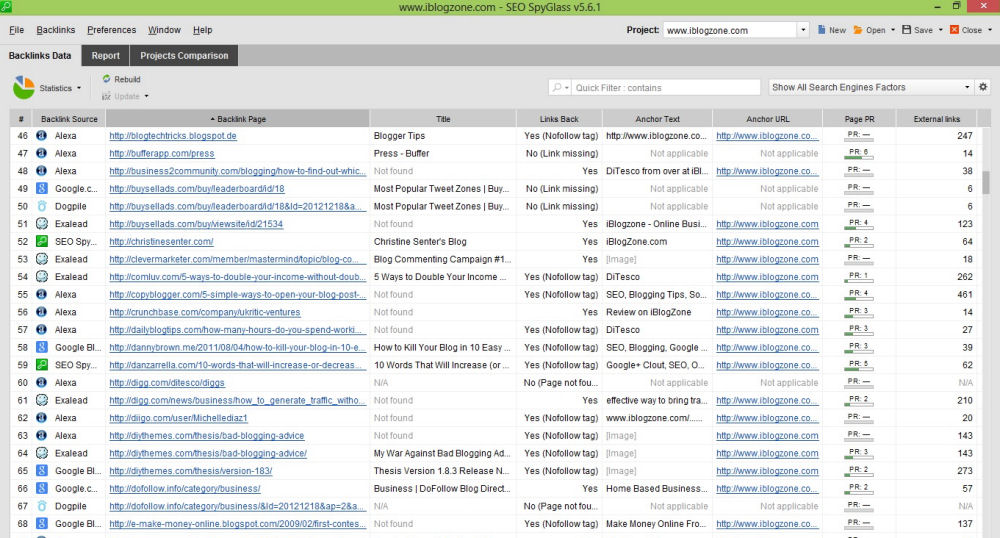1000x538 pixels.
Task: Click the SEO SpyGlass icon in row 52
Action: [x=41, y=242]
